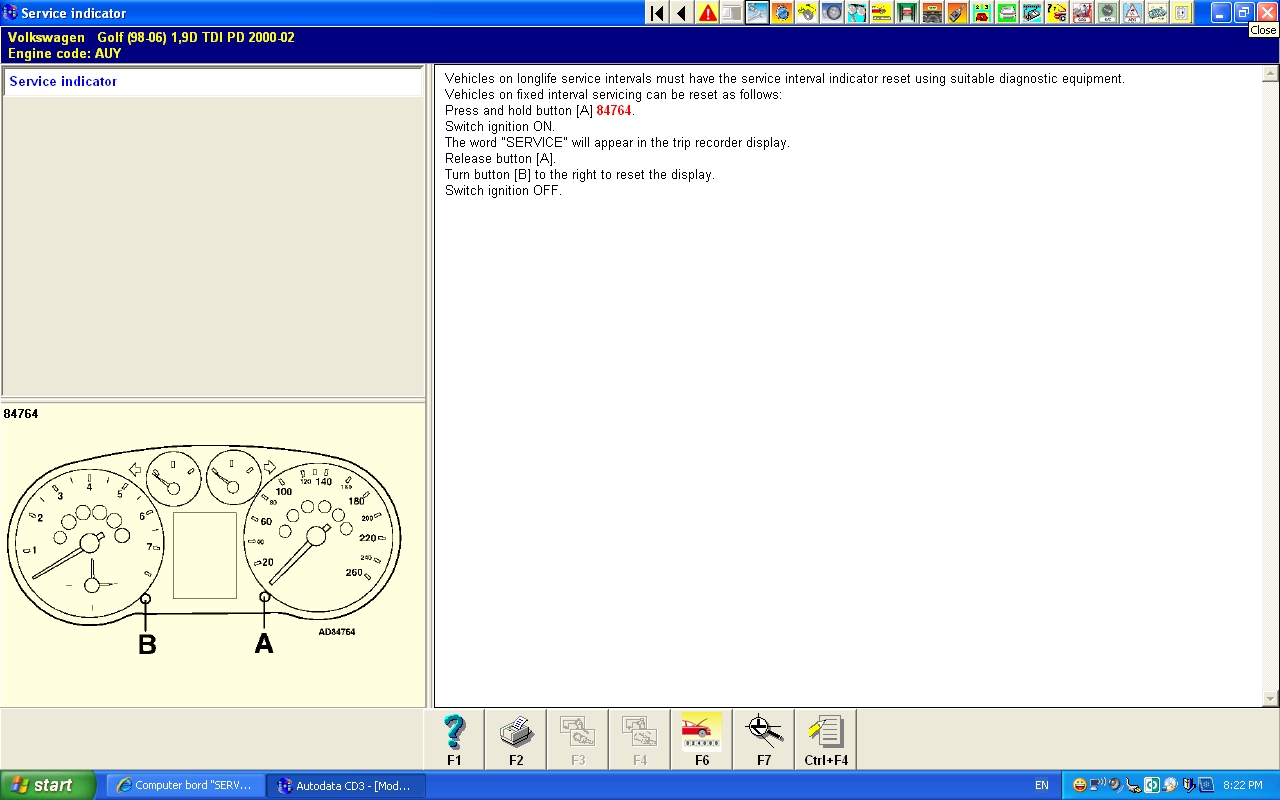Click the red 84764 illustration reference link
The width and height of the screenshot is (1280, 800).
coord(614,111)
